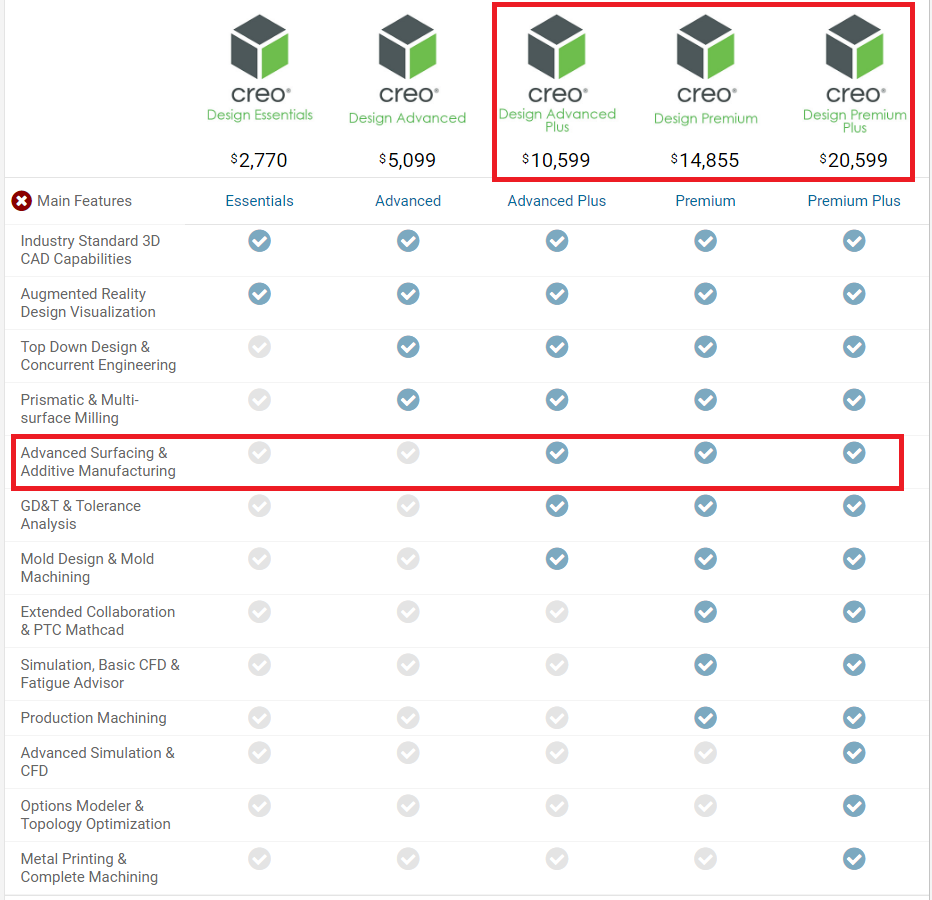Select the "Prismatic & Multi-surface Milling" row label
The width and height of the screenshot is (932, 900).
coord(80,408)
